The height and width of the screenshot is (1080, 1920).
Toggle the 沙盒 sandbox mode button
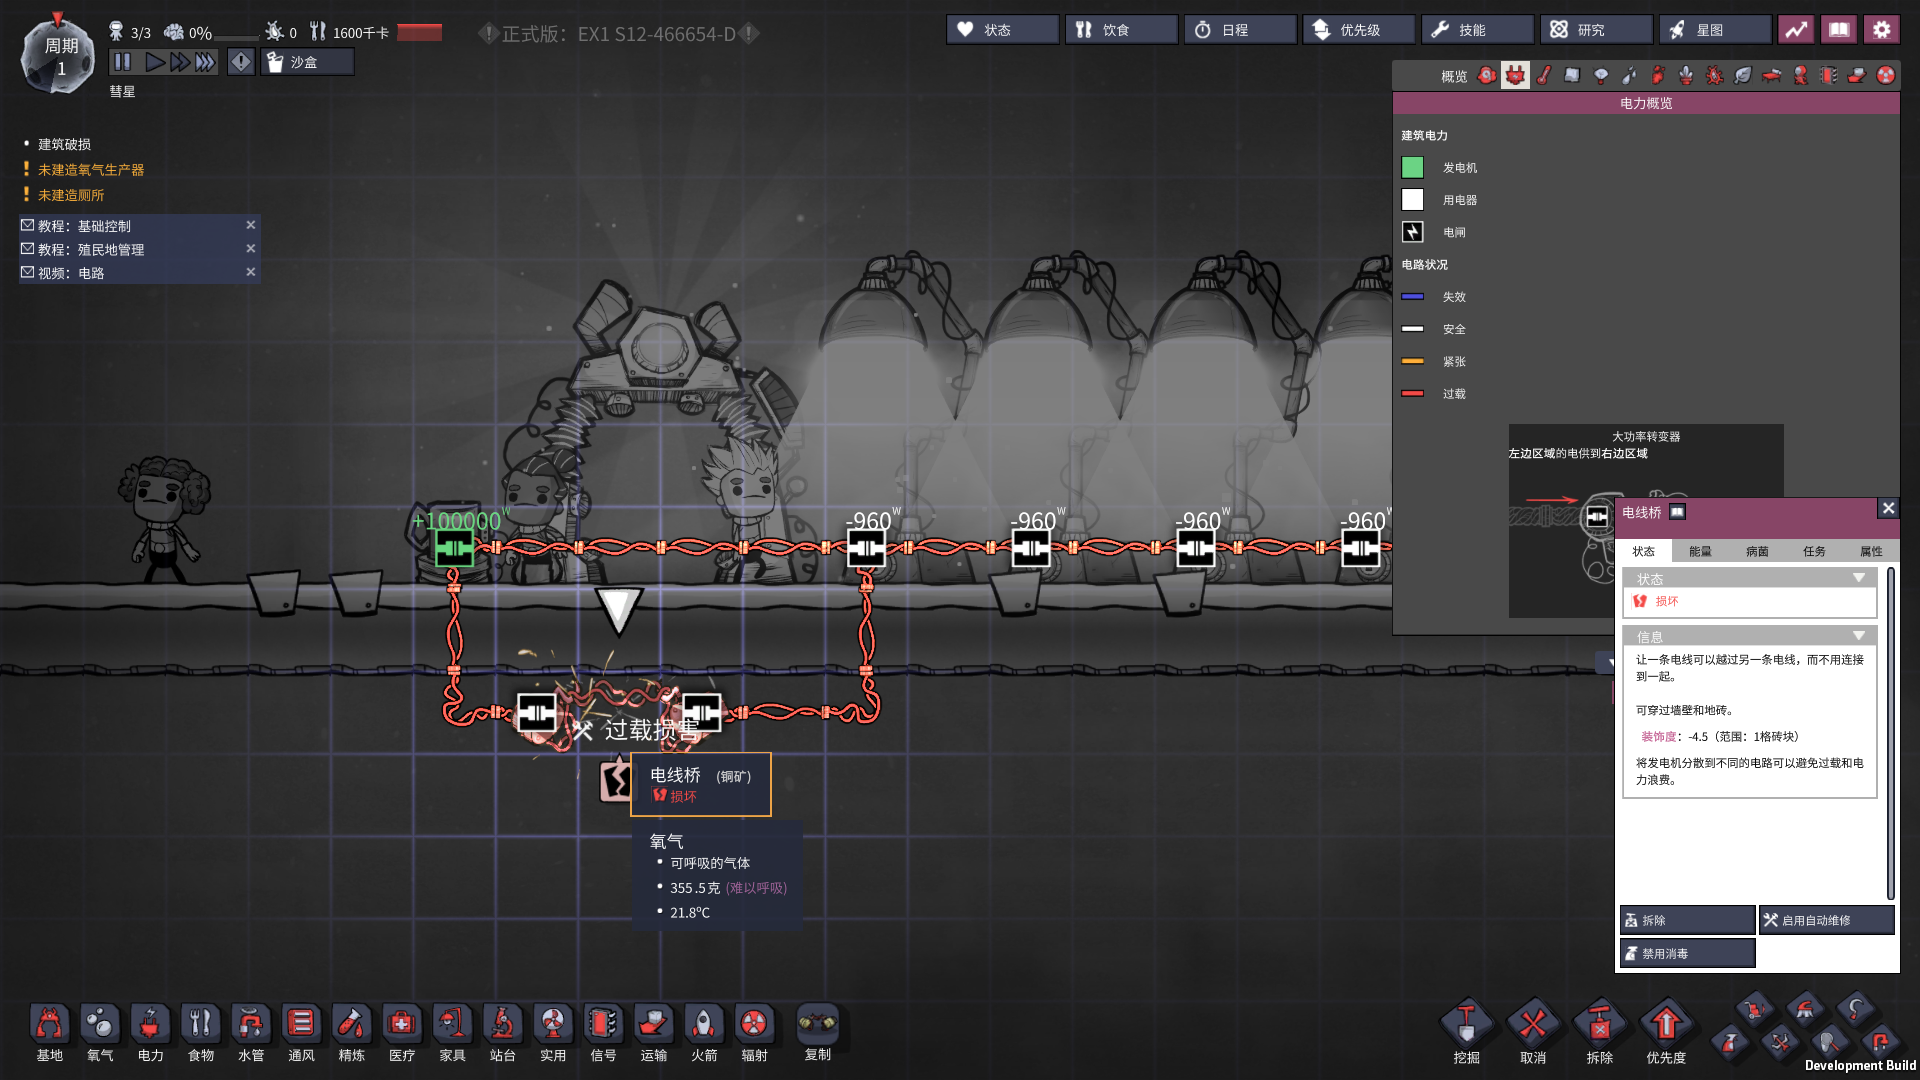pos(307,62)
